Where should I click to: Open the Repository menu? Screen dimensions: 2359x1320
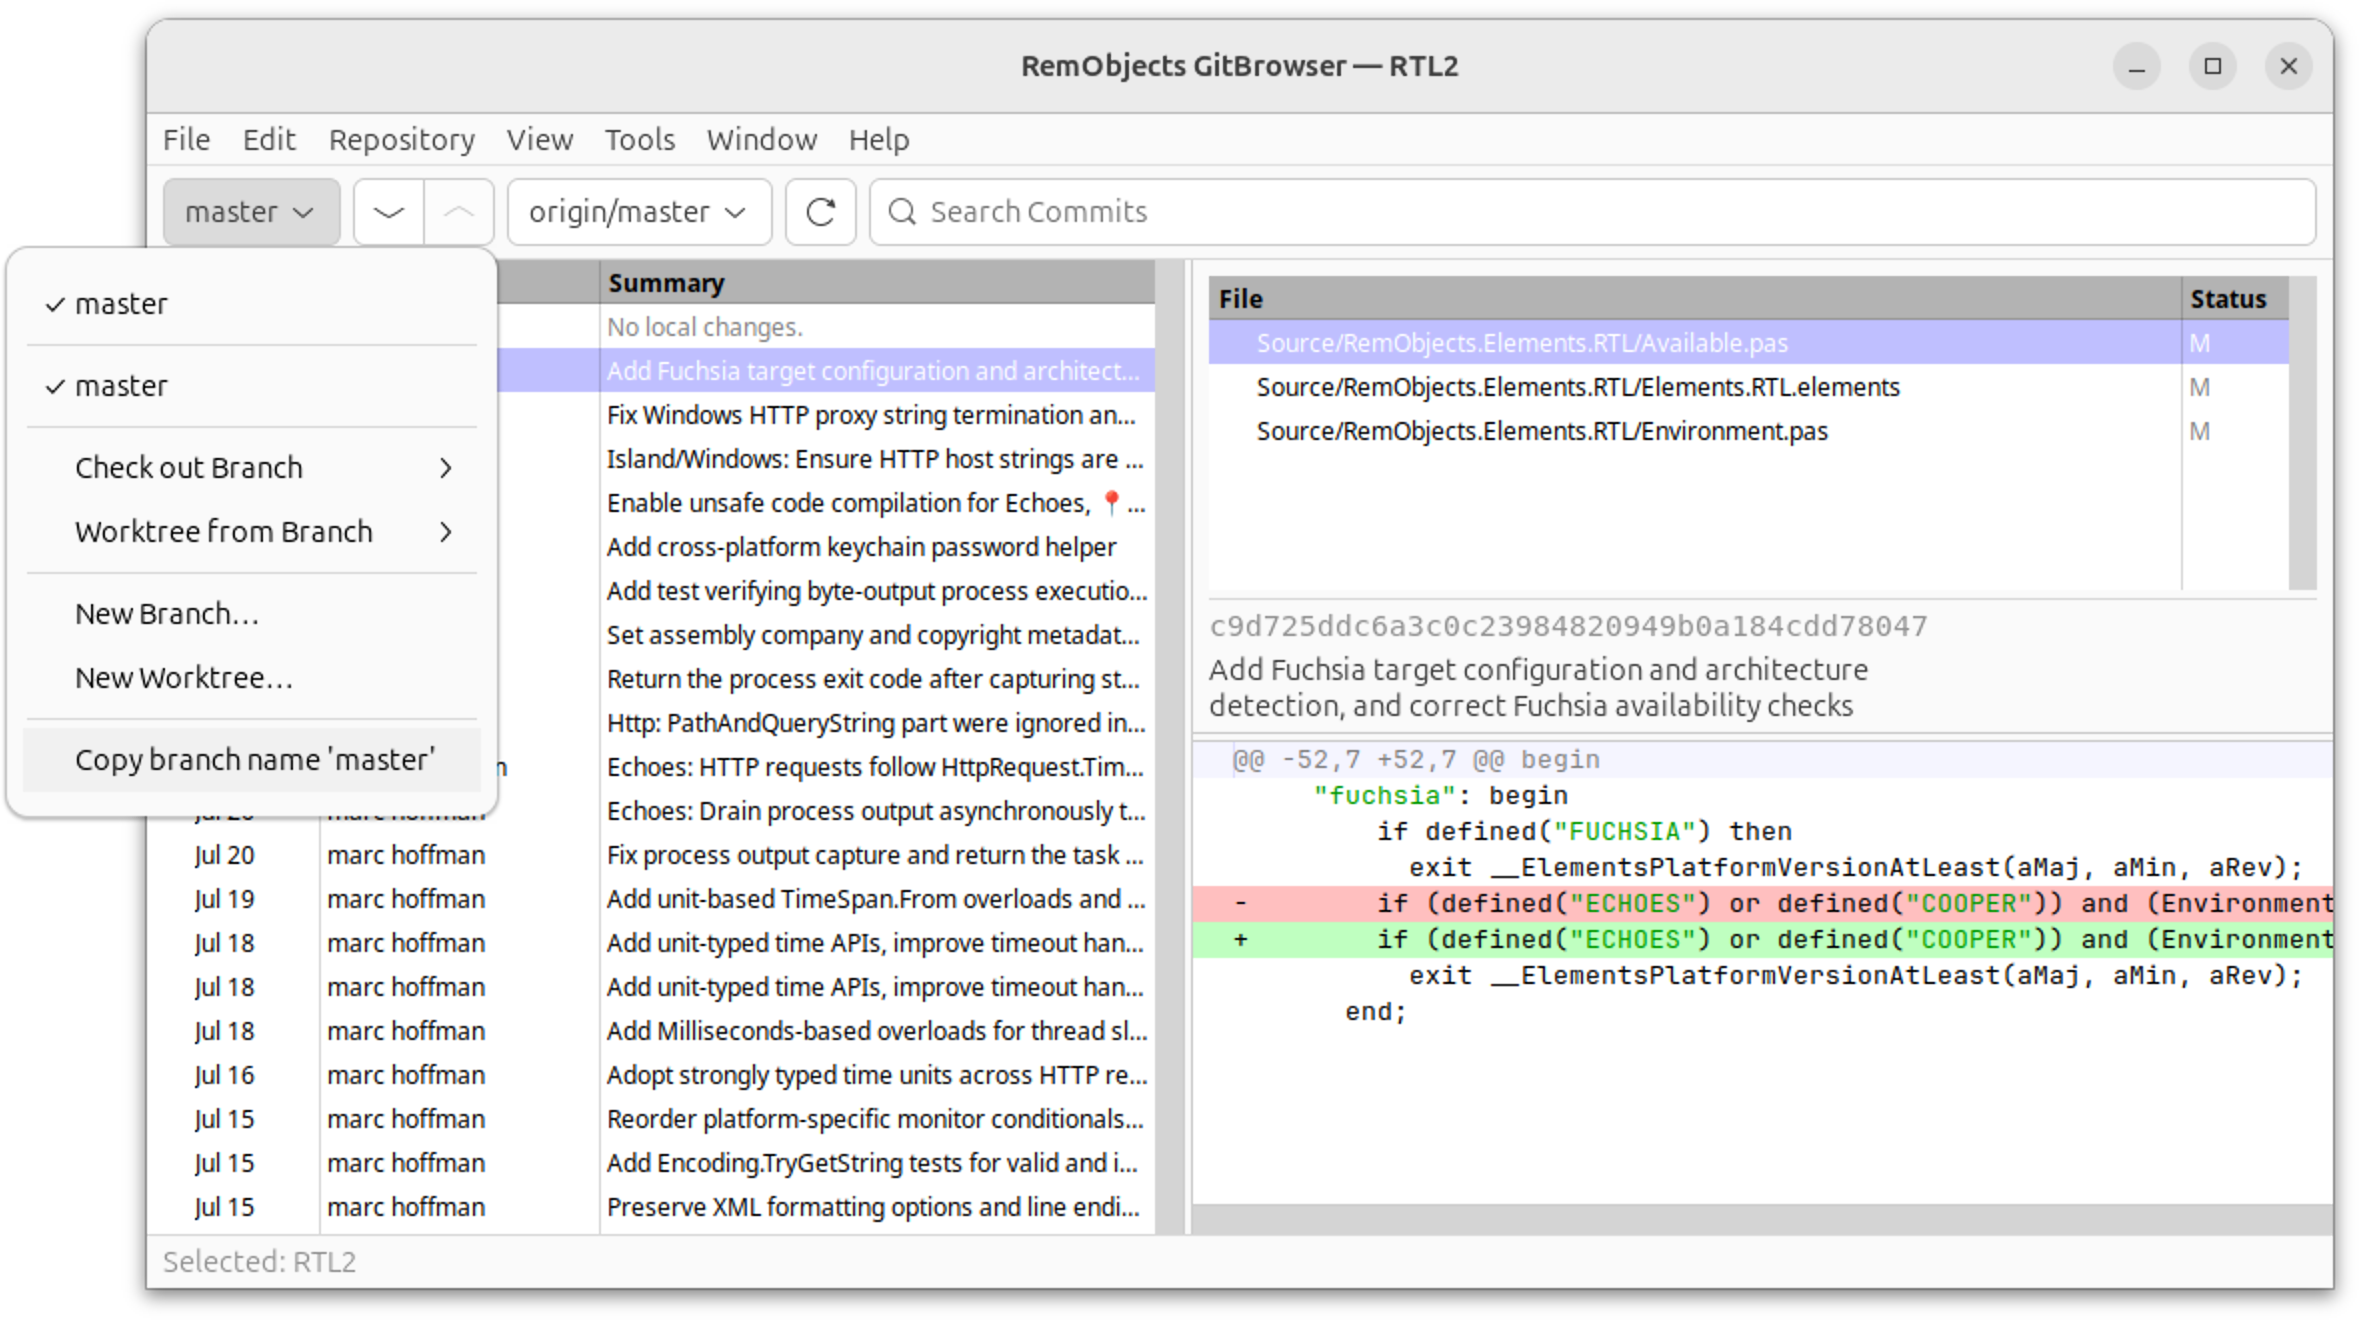tap(402, 140)
